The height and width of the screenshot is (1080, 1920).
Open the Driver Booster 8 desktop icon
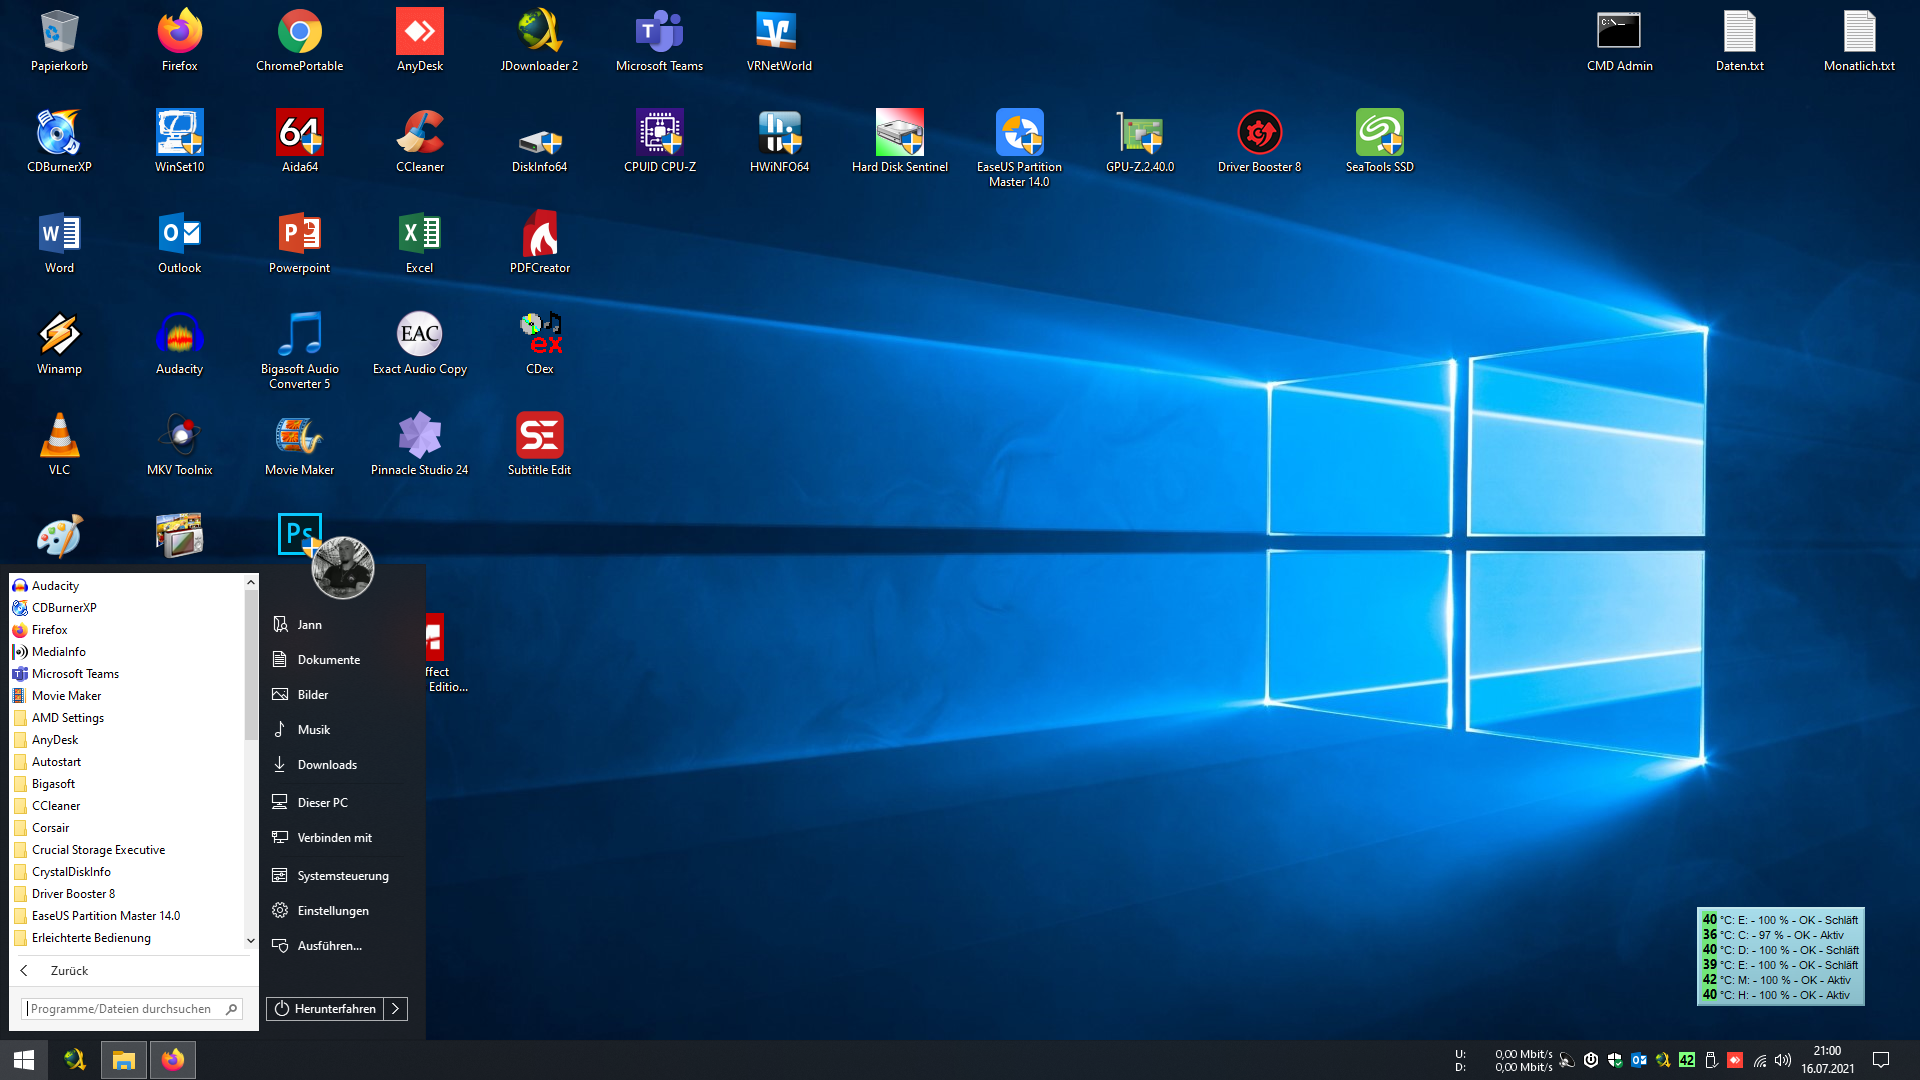(1259, 133)
